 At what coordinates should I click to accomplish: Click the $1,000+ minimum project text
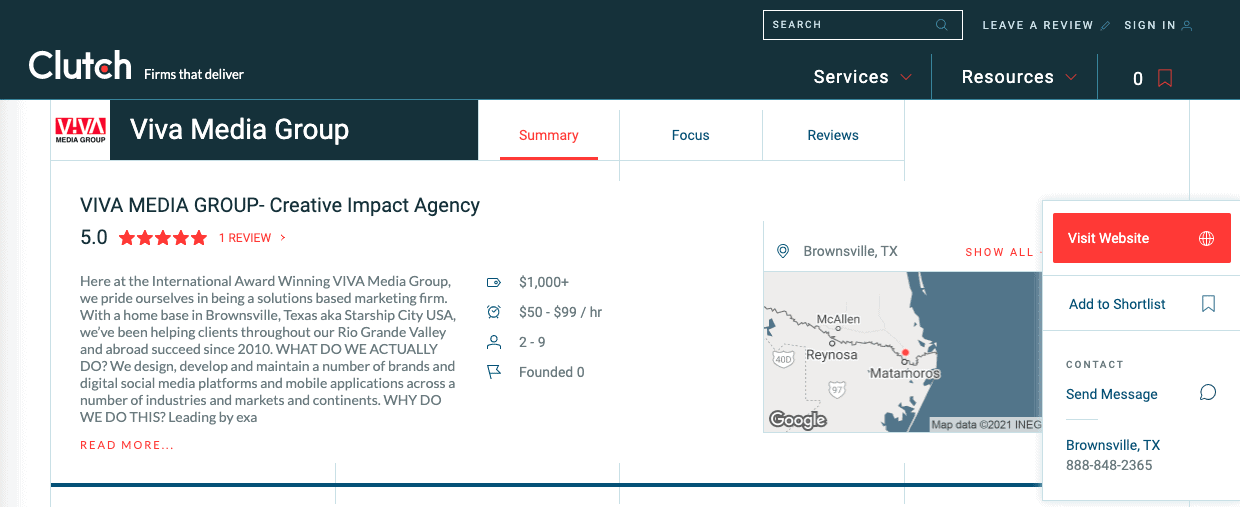point(544,282)
